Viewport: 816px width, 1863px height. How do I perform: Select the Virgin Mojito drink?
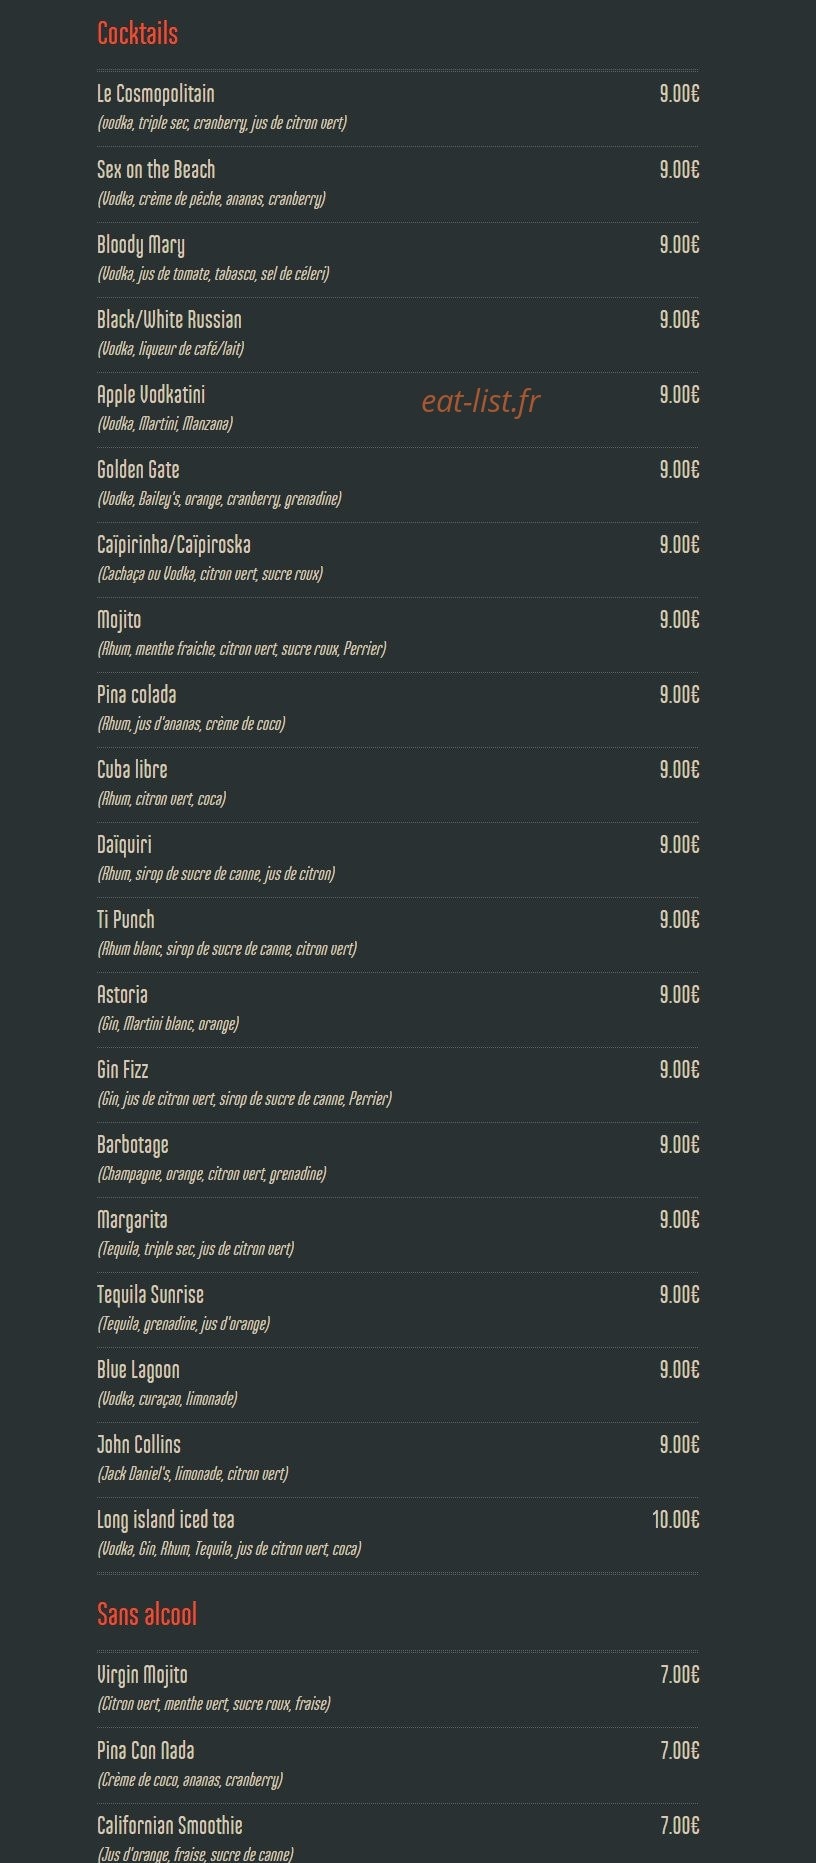click(x=142, y=1675)
